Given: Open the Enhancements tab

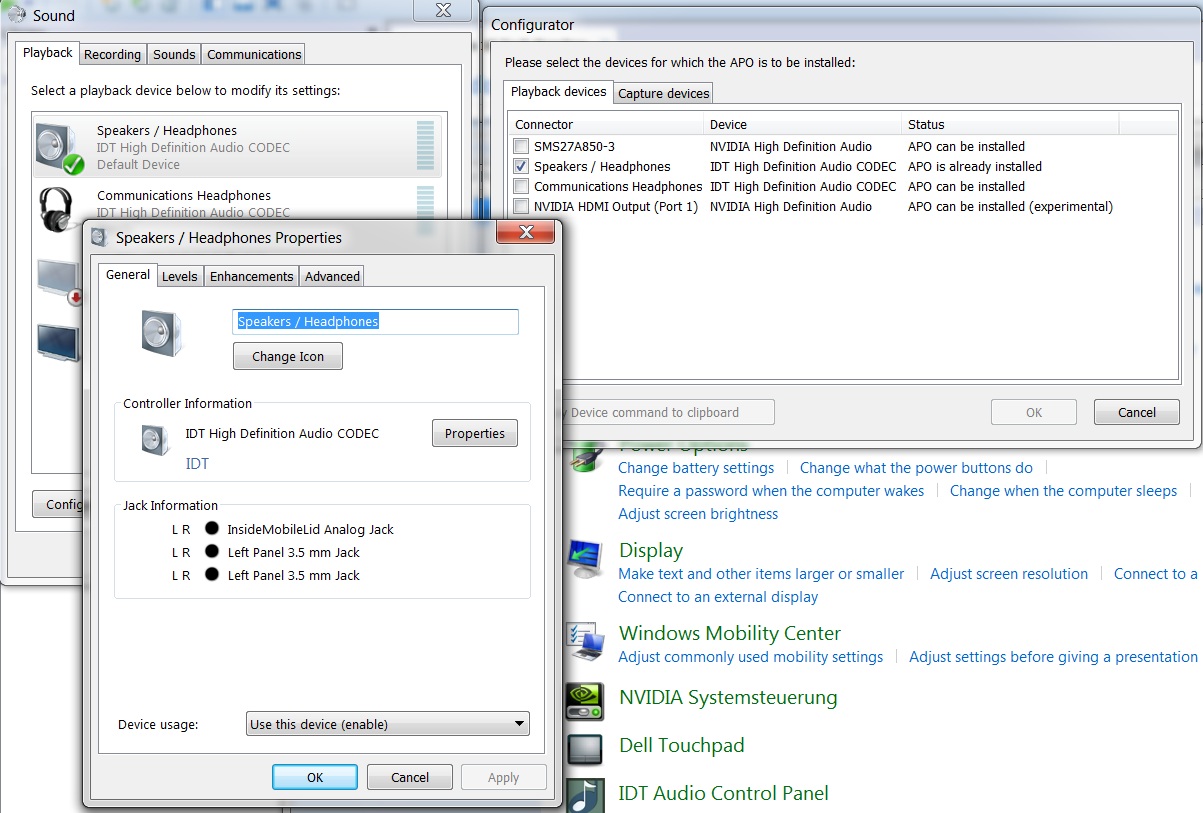Looking at the screenshot, I should pos(252,277).
